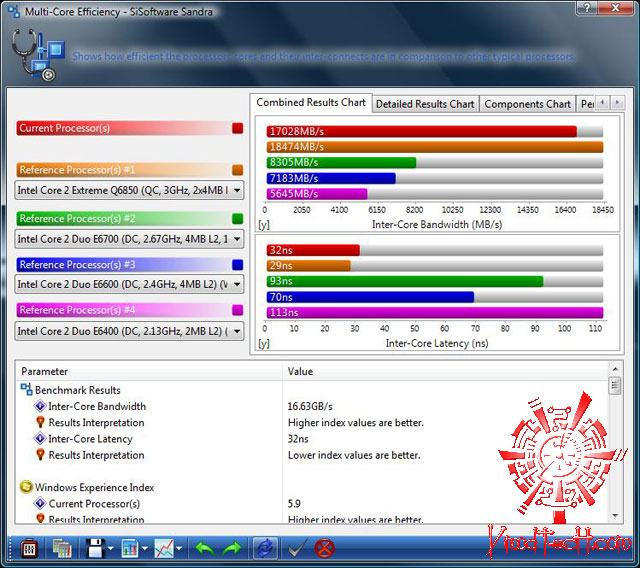
Task: Select the Windows Experience Index heading
Action: pos(94,488)
